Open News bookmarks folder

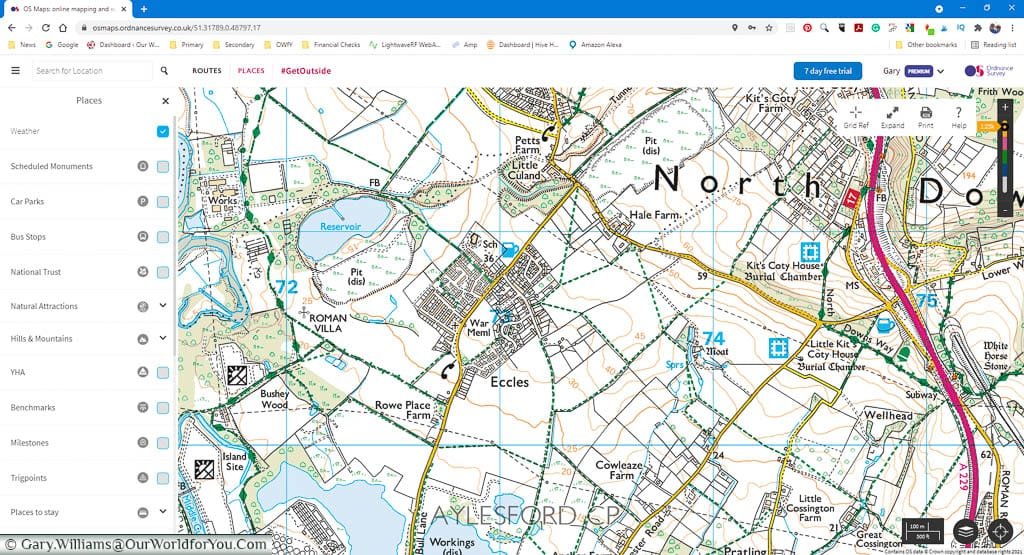pyautogui.click(x=22, y=44)
